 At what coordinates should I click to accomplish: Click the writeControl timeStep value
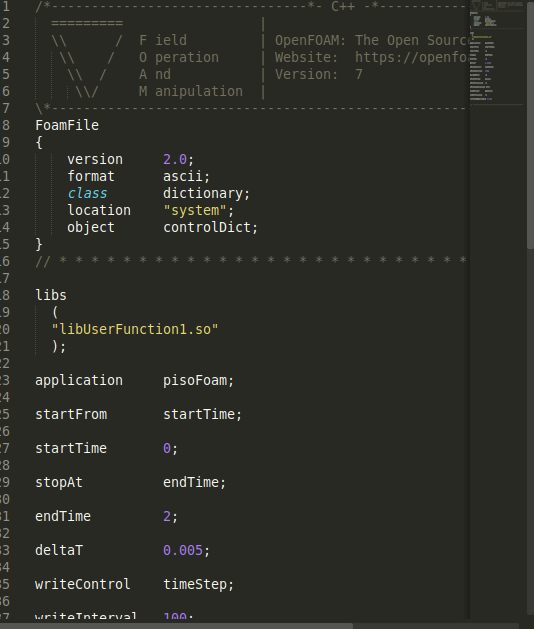(x=195, y=584)
